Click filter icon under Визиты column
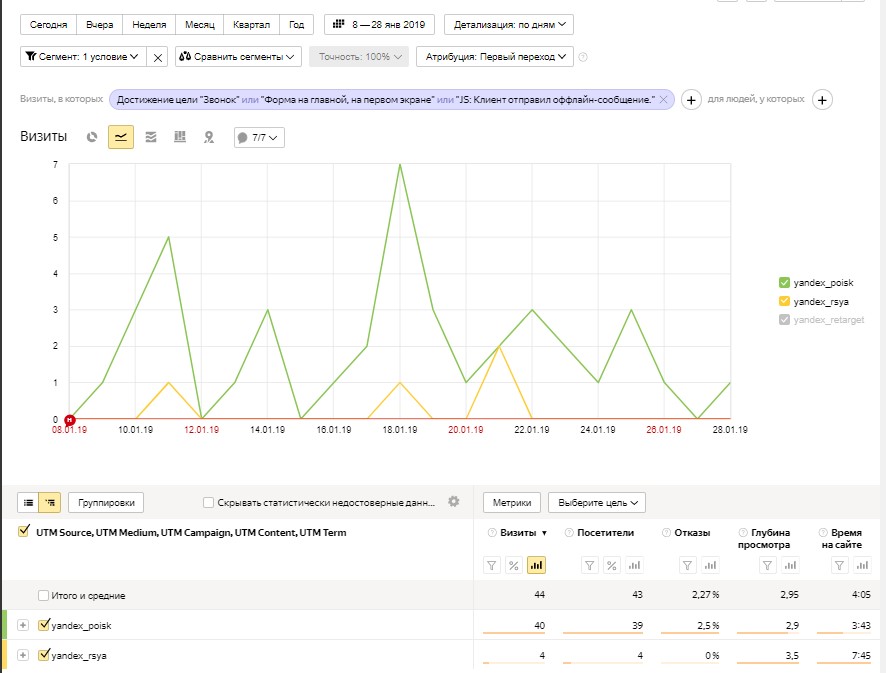886x673 pixels. 492,566
